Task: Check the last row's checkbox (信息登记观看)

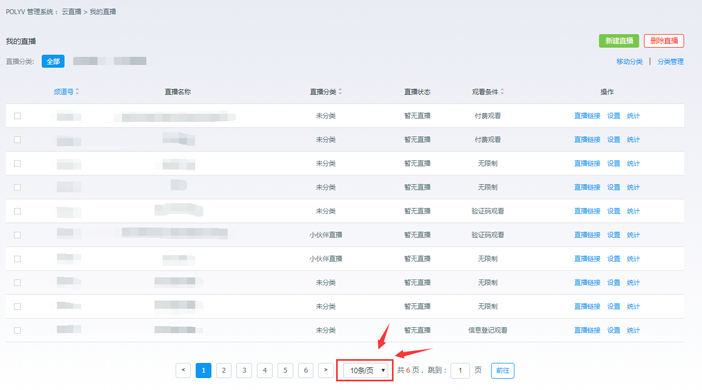Action: [17, 330]
